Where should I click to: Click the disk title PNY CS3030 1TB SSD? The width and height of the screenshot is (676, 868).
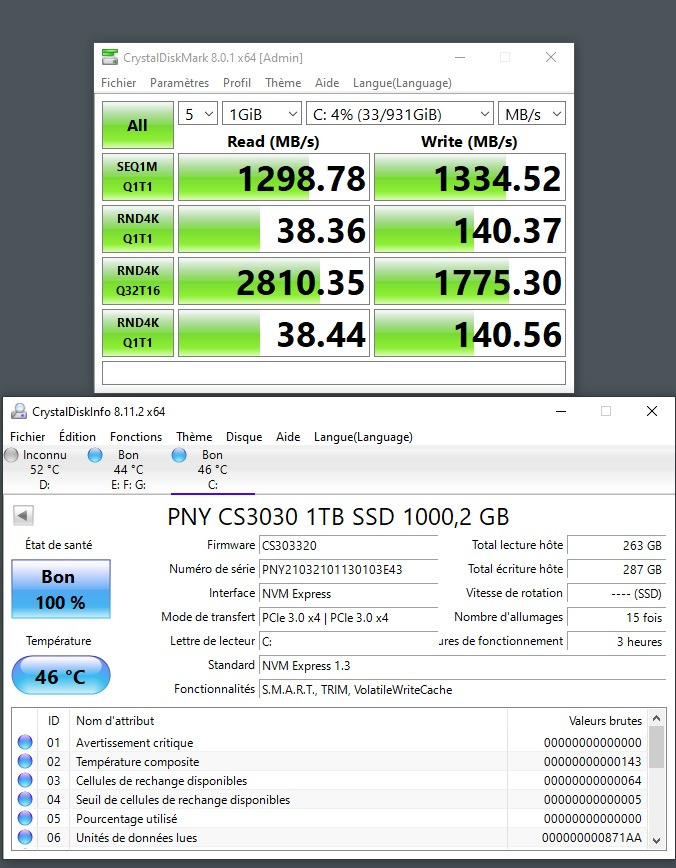click(x=338, y=516)
